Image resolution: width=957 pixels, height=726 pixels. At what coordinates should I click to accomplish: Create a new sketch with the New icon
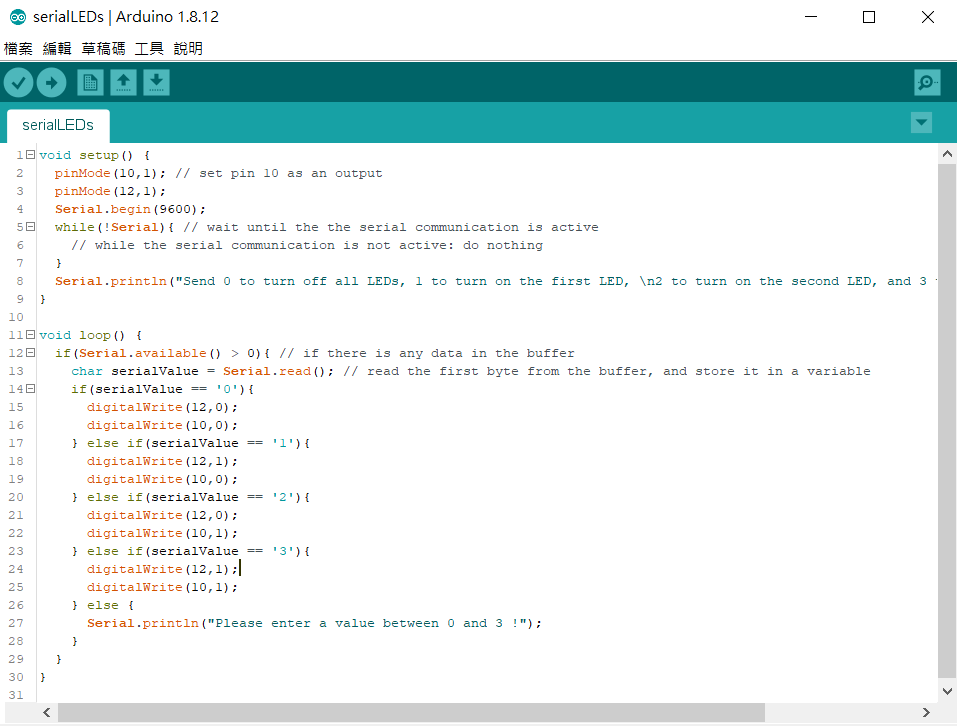pyautogui.click(x=90, y=82)
